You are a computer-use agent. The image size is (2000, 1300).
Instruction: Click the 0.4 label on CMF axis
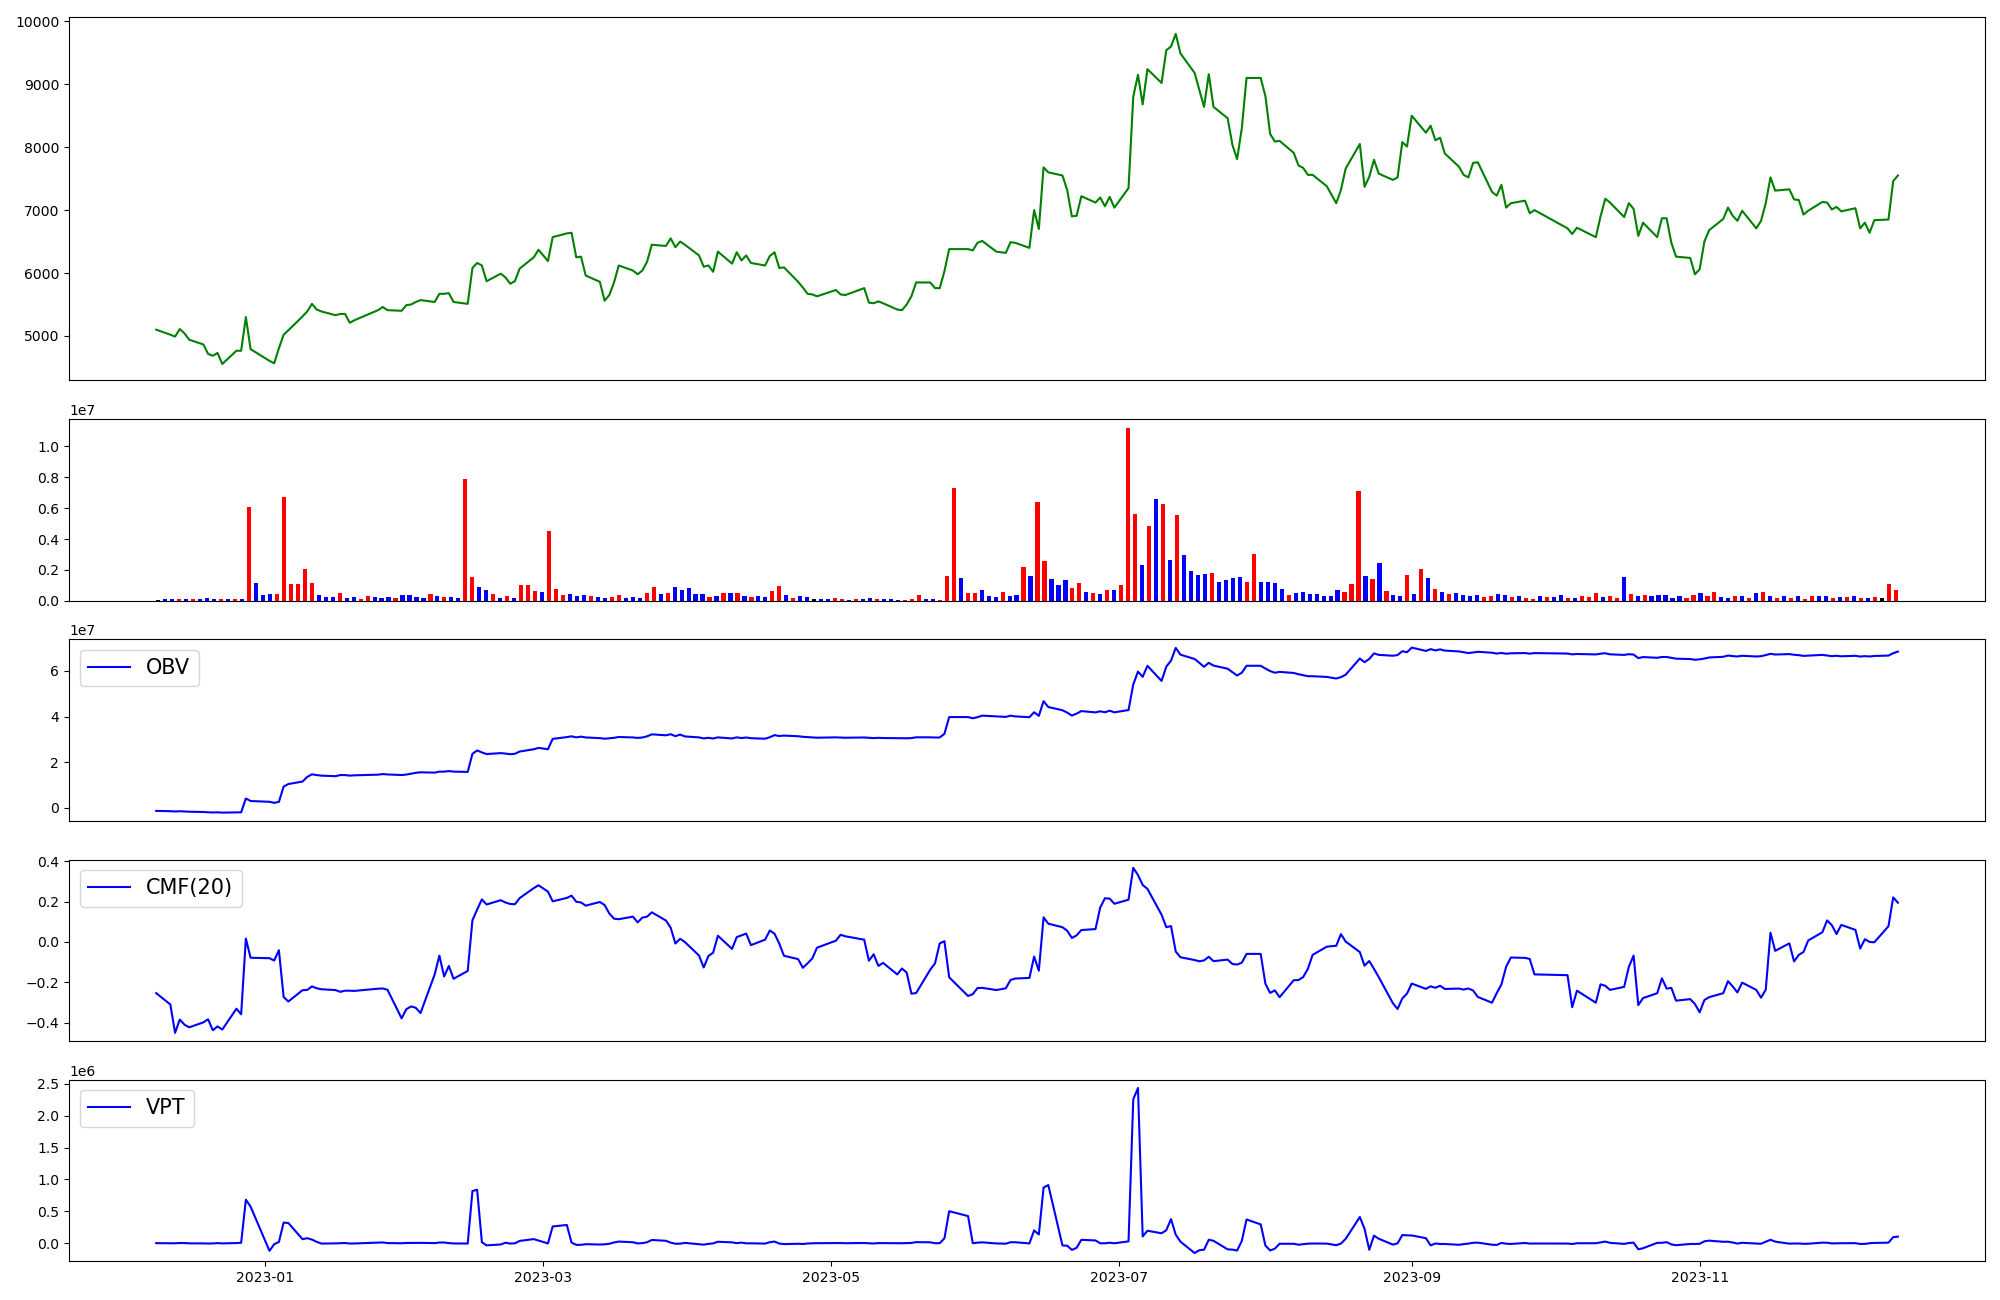47,862
